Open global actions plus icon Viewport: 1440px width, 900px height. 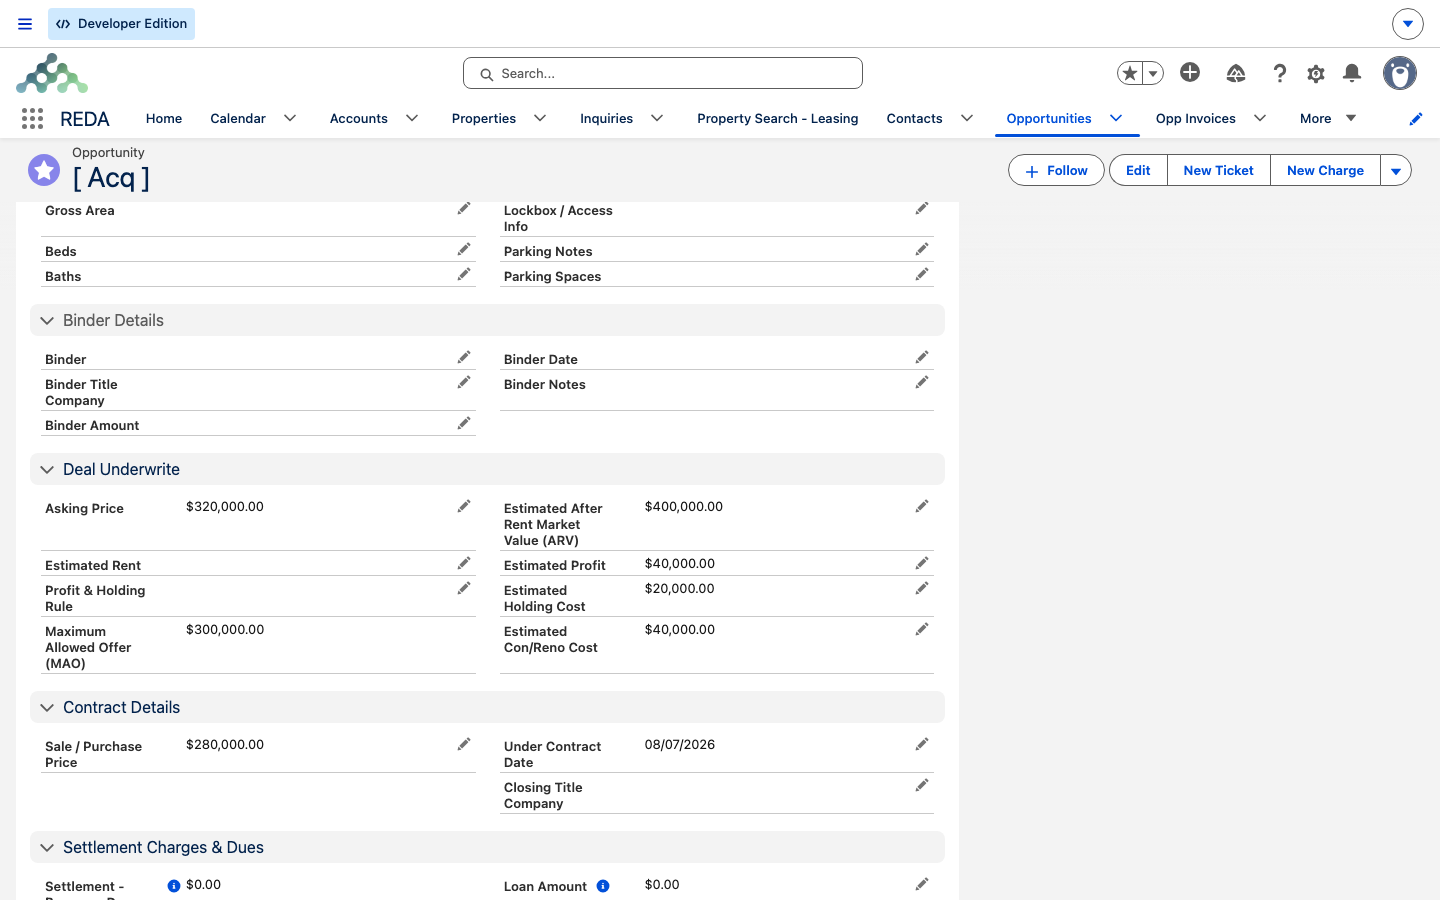[1190, 72]
